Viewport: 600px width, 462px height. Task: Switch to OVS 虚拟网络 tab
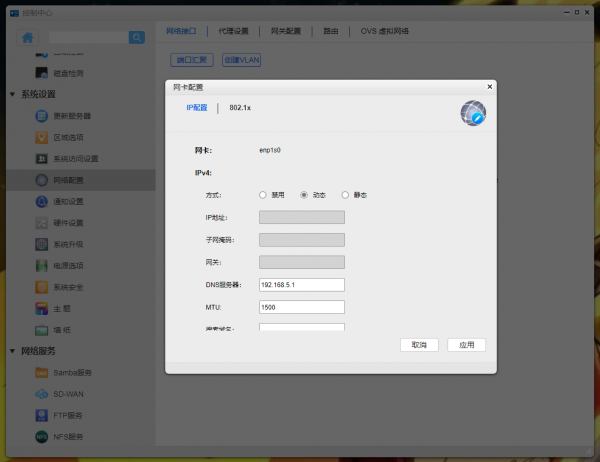pos(385,31)
